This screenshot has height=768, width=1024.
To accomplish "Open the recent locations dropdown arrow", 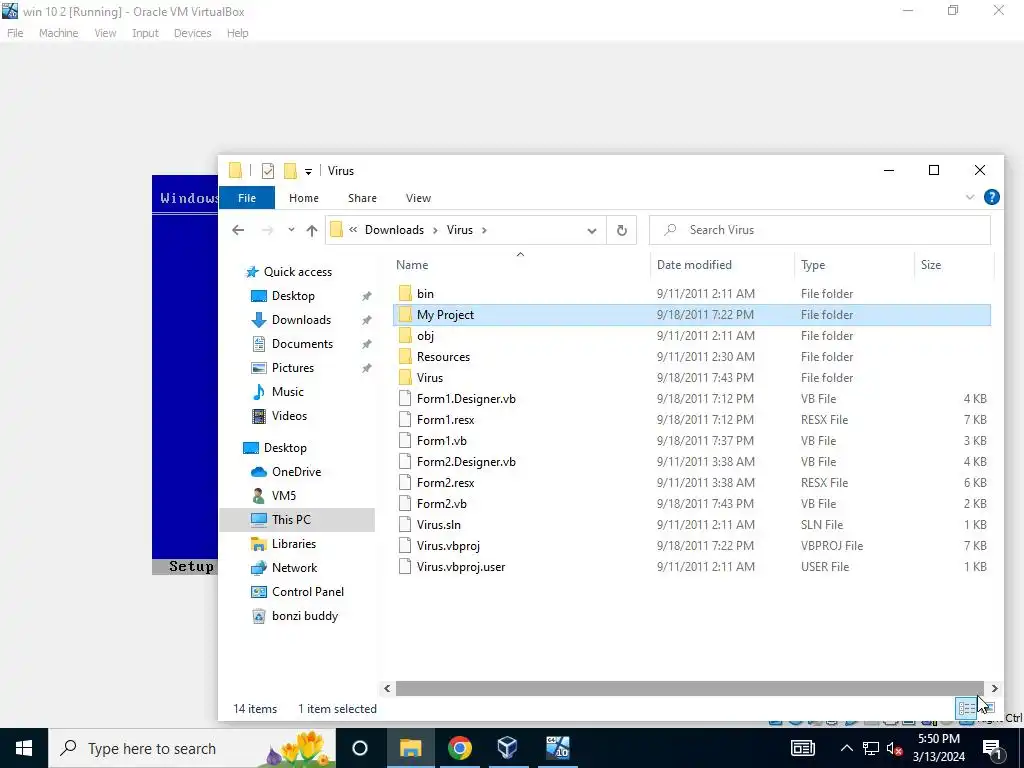I will pyautogui.click(x=291, y=230).
